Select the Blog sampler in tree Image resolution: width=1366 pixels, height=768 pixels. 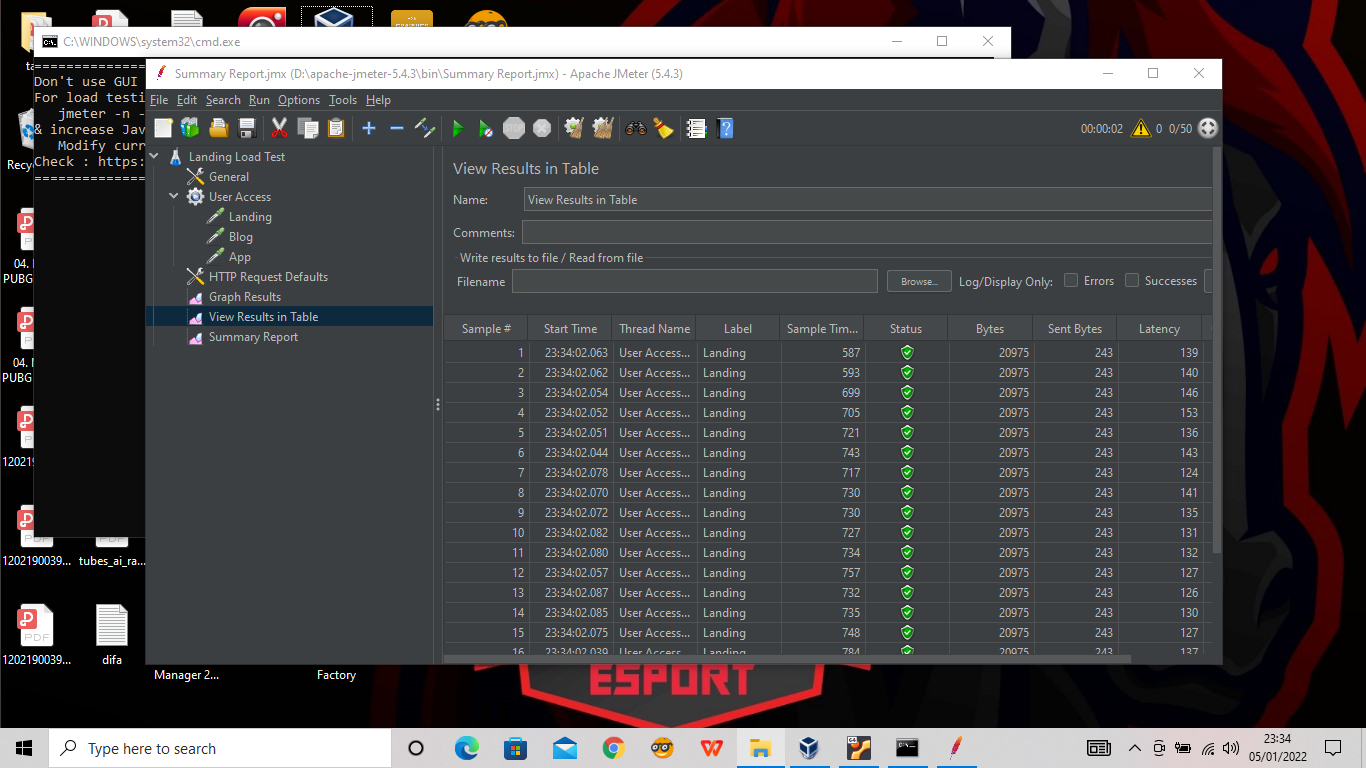pos(240,237)
